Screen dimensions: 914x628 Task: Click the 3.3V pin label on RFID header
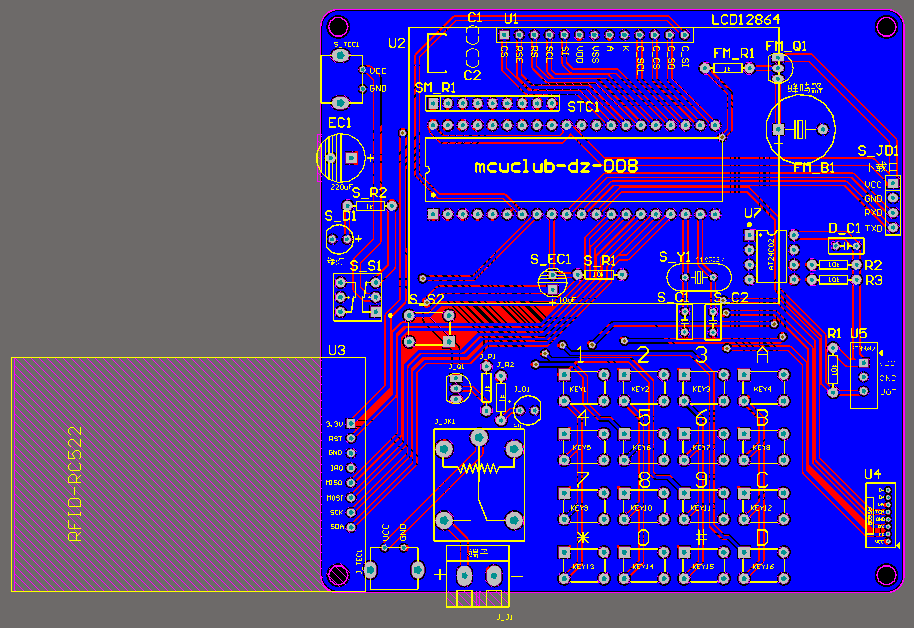[x=335, y=424]
